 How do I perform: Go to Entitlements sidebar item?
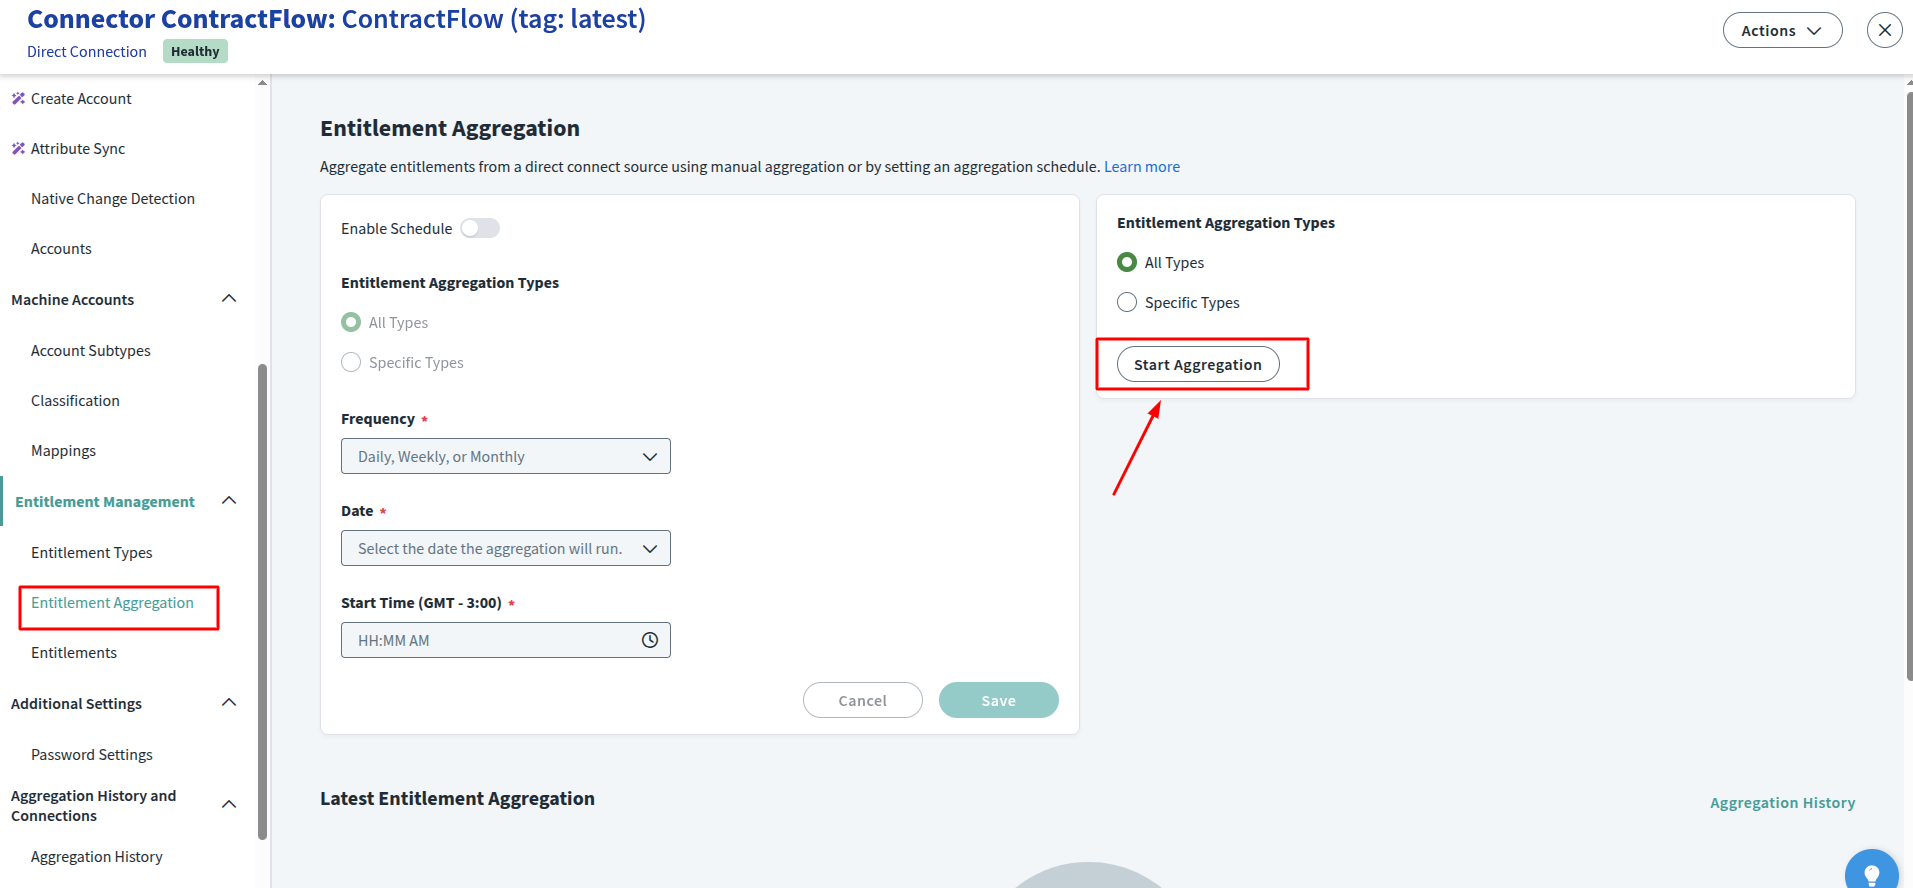[74, 652]
